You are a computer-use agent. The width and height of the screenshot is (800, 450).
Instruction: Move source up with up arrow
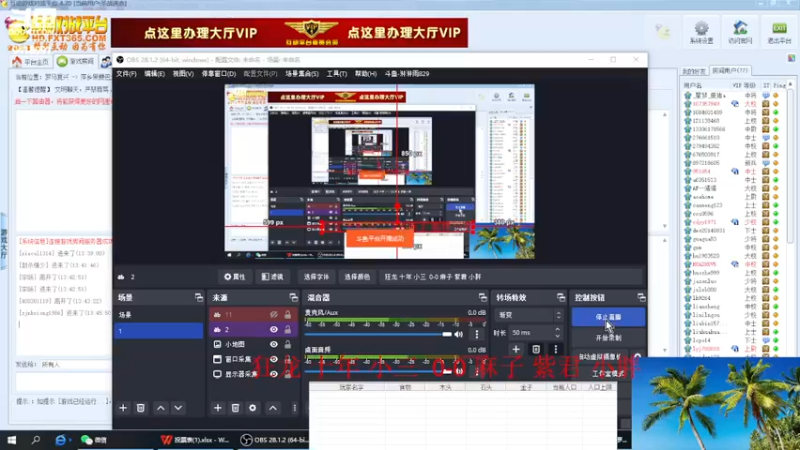click(273, 408)
